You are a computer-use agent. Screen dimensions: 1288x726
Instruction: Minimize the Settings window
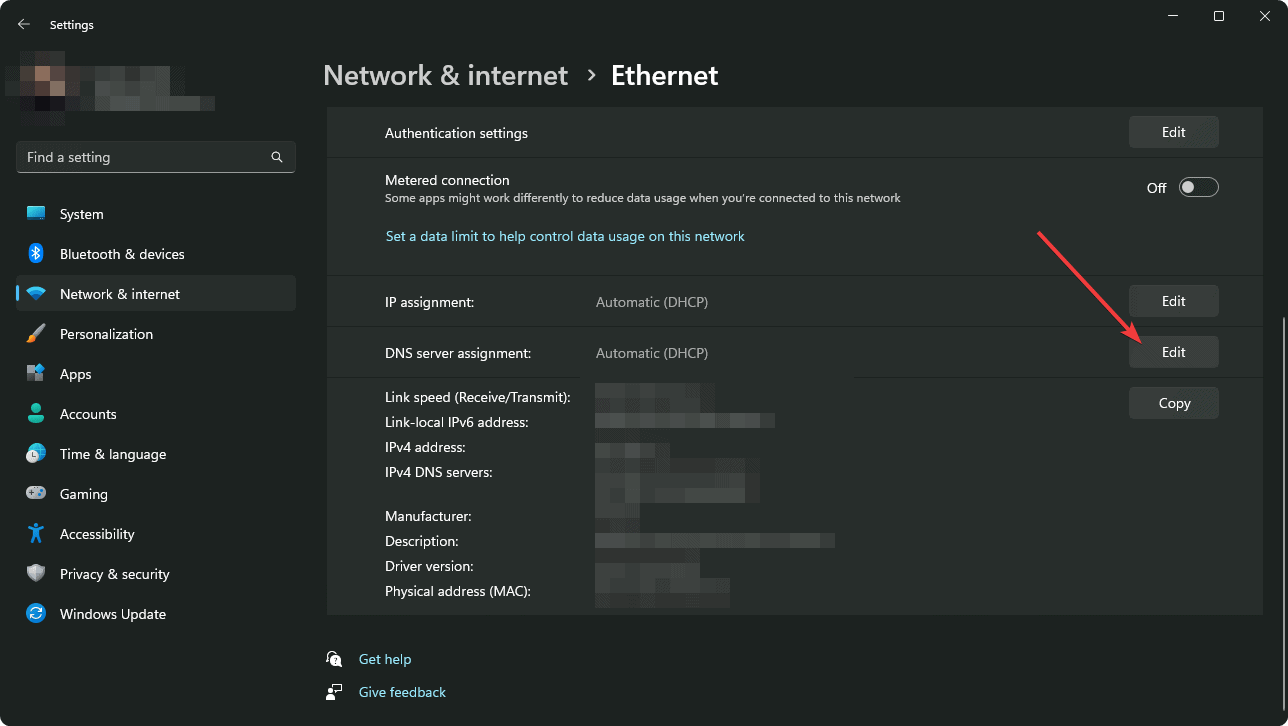tap(1172, 16)
